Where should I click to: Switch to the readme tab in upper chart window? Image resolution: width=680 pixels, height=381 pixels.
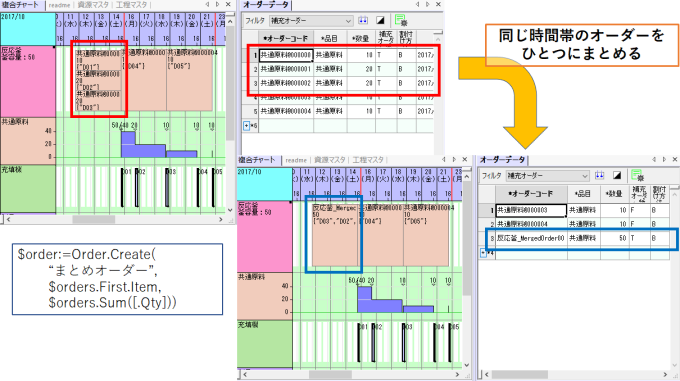pos(59,5)
